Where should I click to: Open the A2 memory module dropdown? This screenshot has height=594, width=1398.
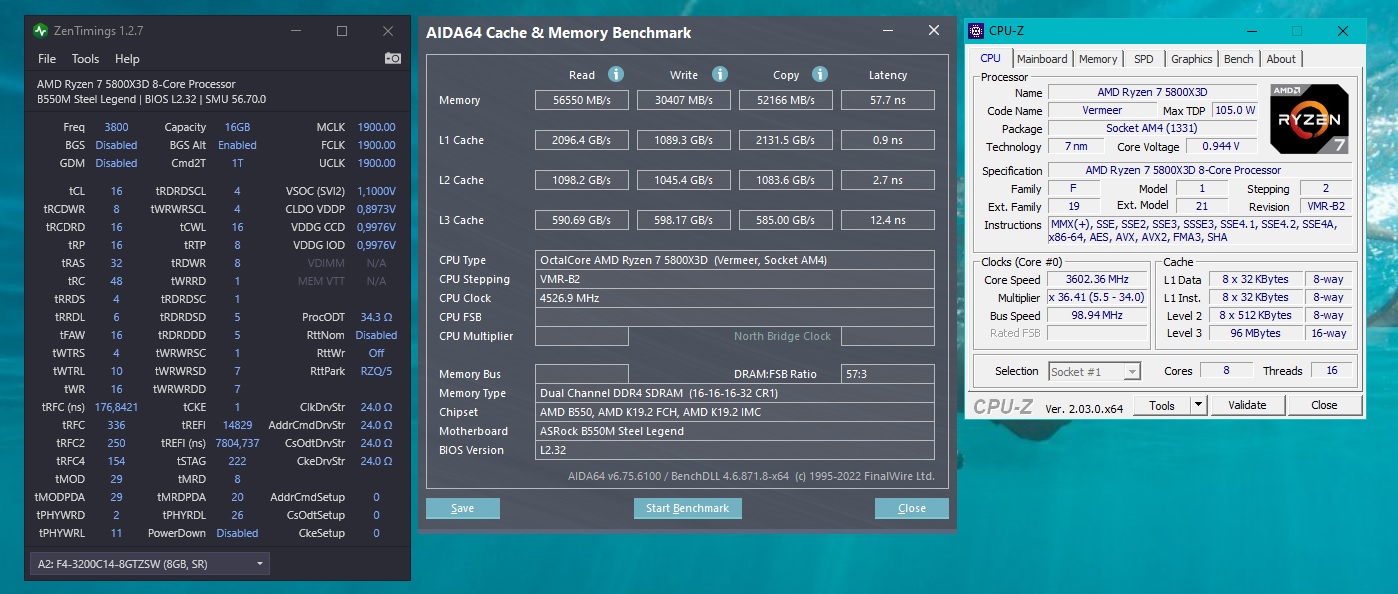pyautogui.click(x=149, y=564)
